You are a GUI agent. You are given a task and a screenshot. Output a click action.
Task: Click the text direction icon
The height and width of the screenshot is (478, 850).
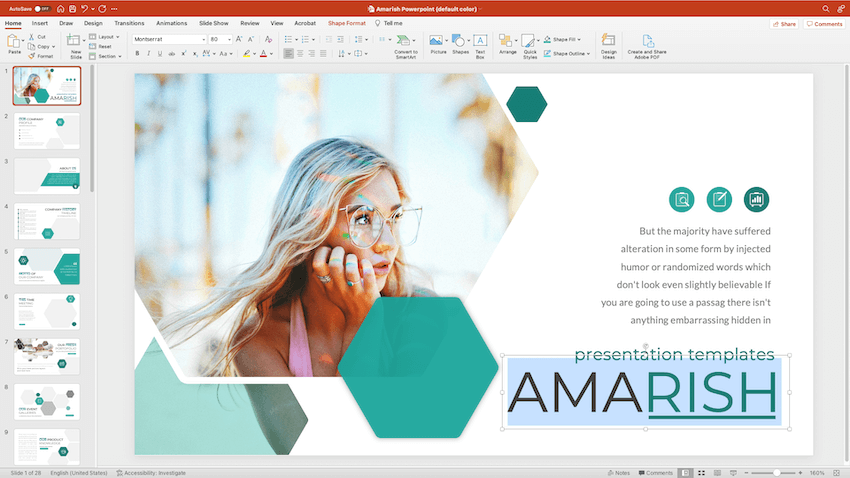point(342,54)
